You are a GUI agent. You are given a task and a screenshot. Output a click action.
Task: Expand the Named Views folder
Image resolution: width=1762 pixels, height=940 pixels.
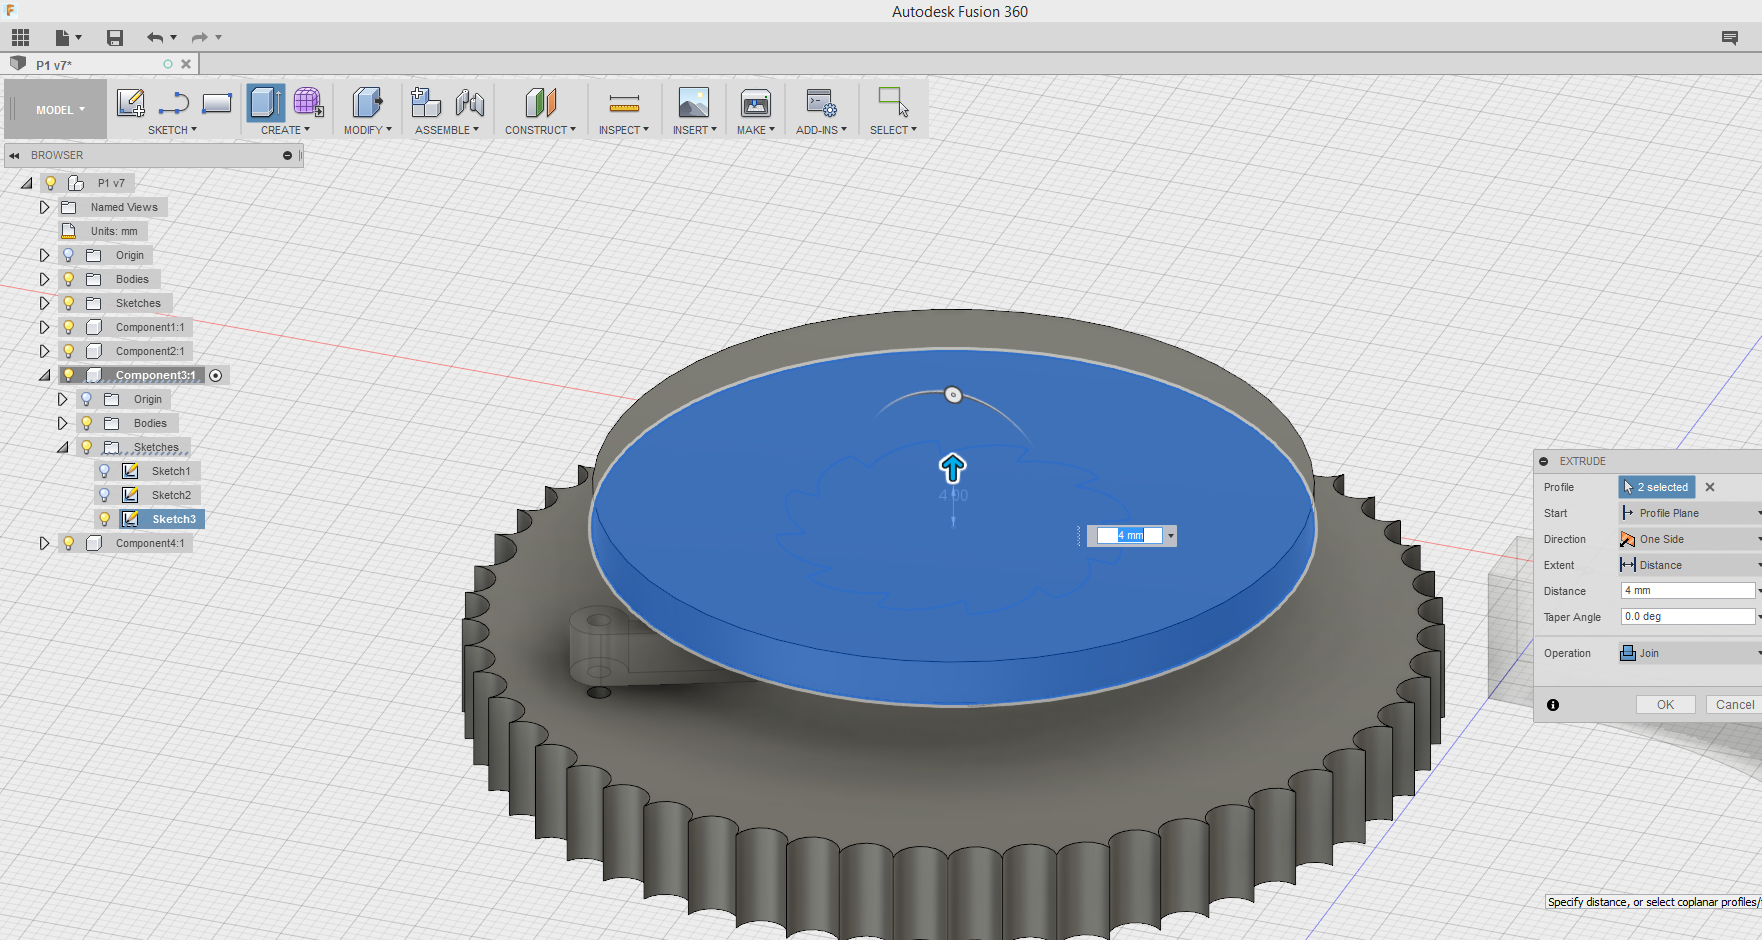(x=44, y=207)
